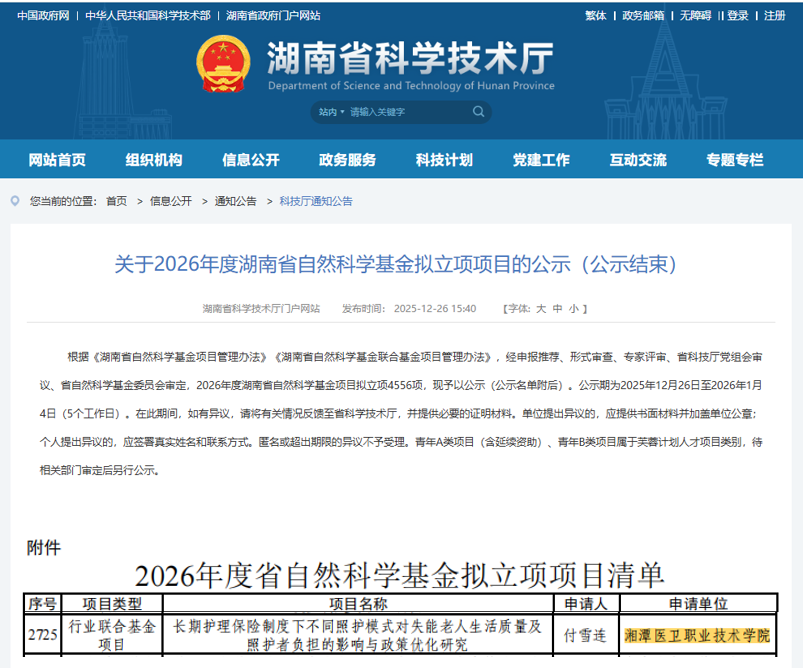Open the 组织机构 menu
Screen dimensions: 803x668
(154, 160)
